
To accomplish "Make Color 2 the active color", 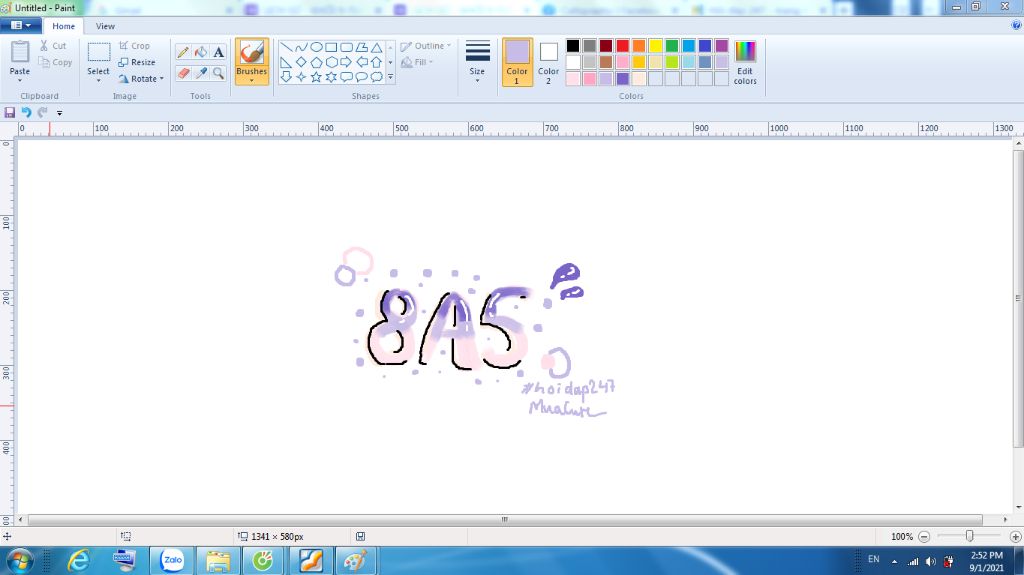I will click(x=549, y=62).
